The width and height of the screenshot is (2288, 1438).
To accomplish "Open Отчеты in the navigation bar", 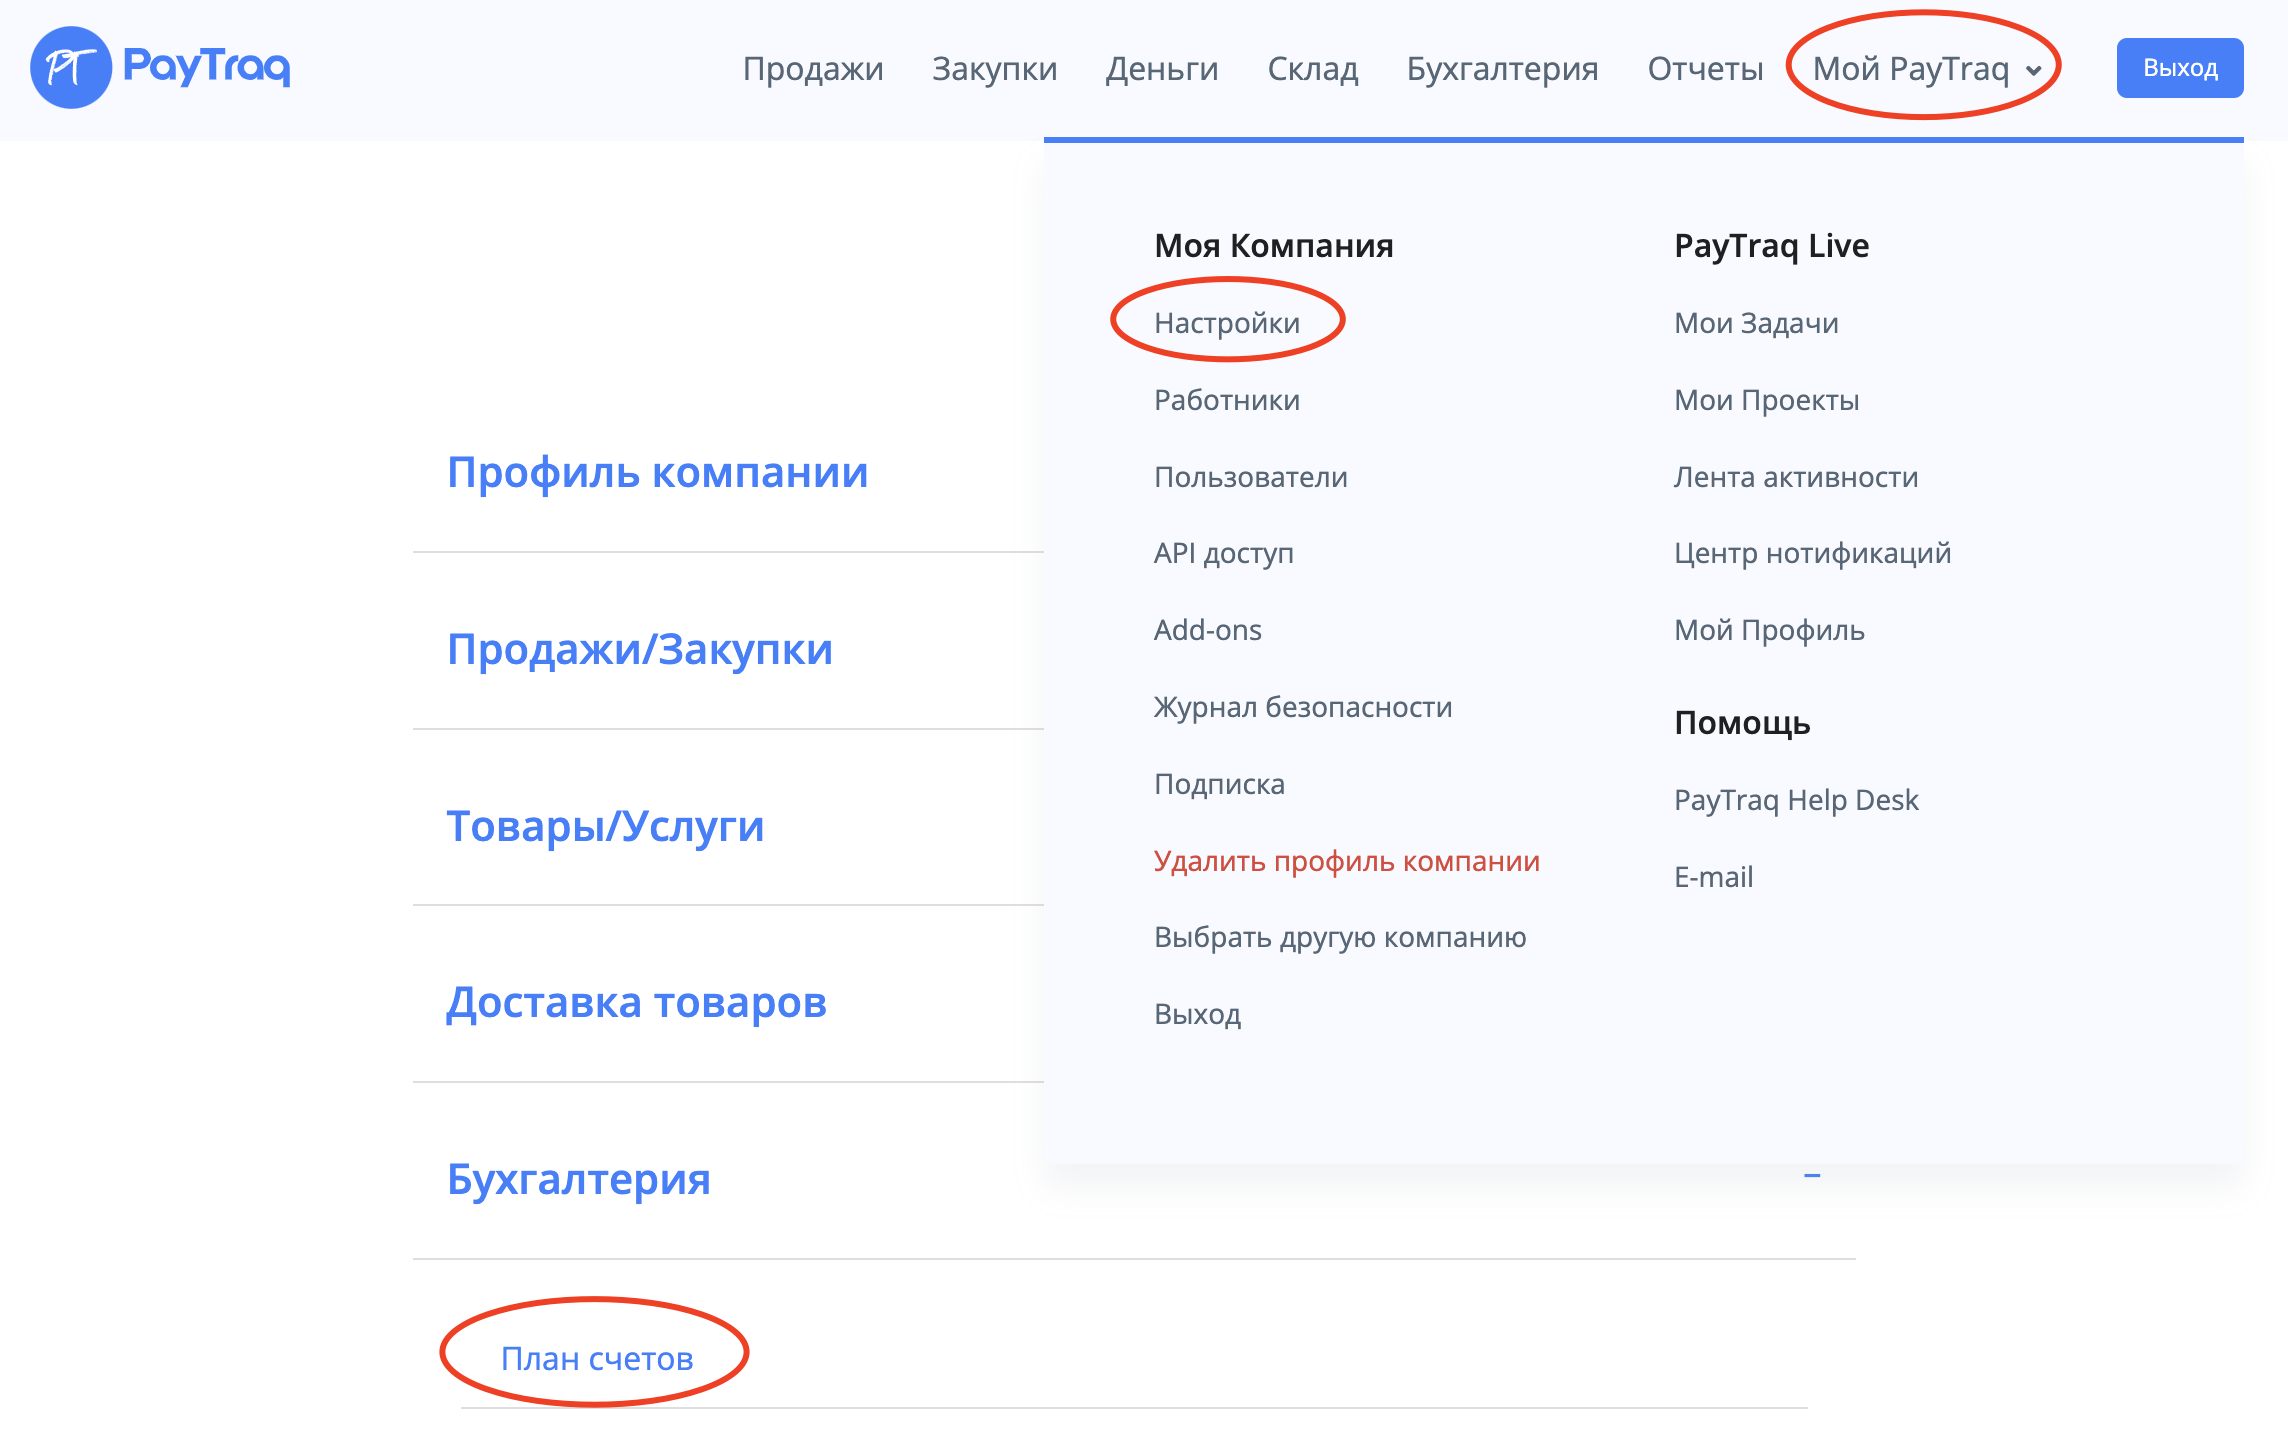I will coord(1704,68).
